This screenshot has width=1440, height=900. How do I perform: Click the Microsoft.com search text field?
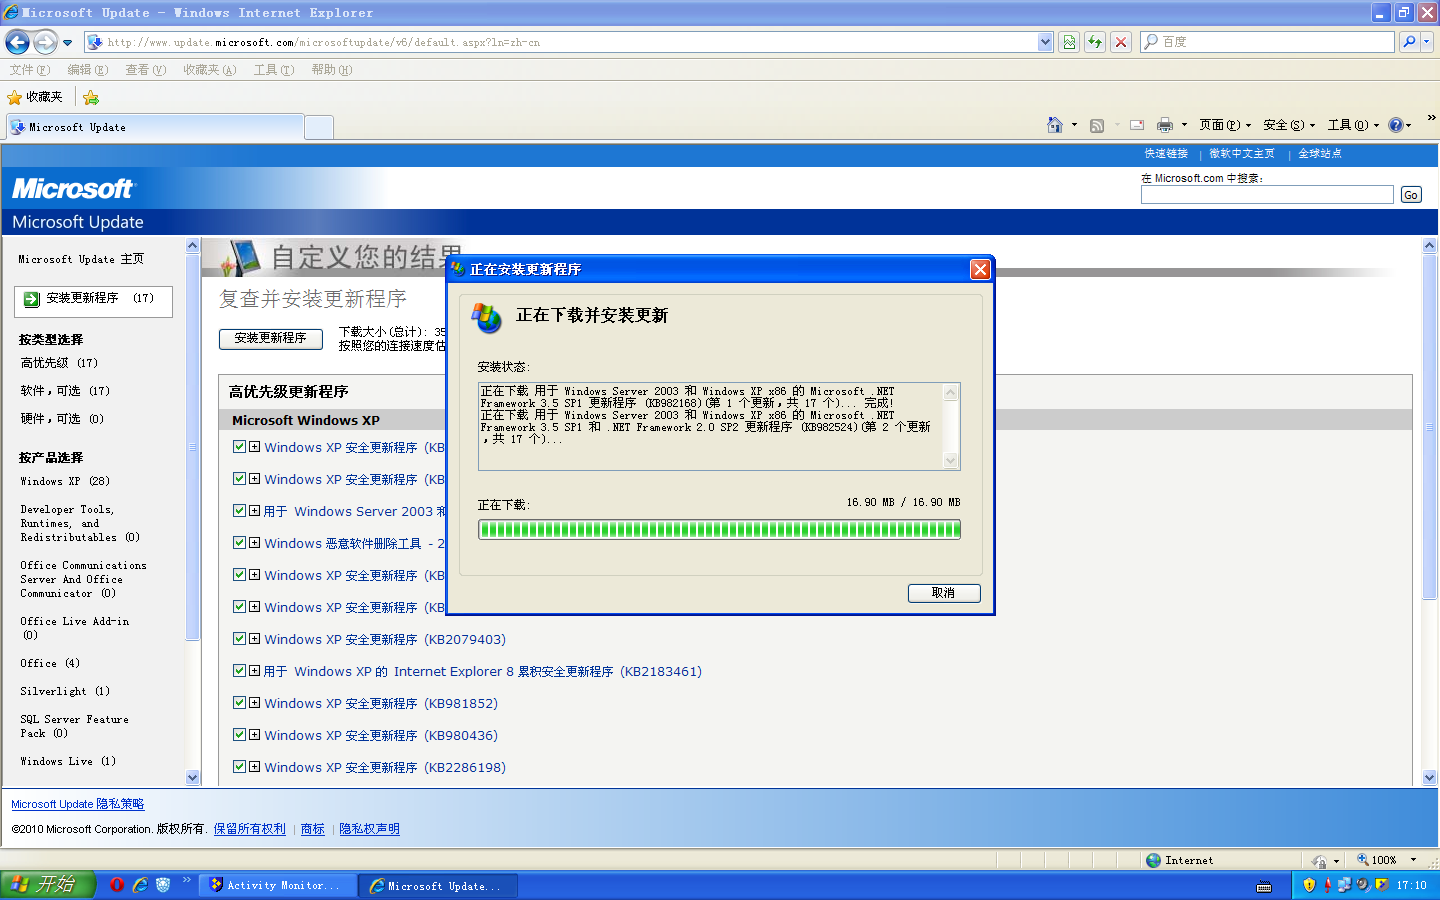pyautogui.click(x=1267, y=195)
